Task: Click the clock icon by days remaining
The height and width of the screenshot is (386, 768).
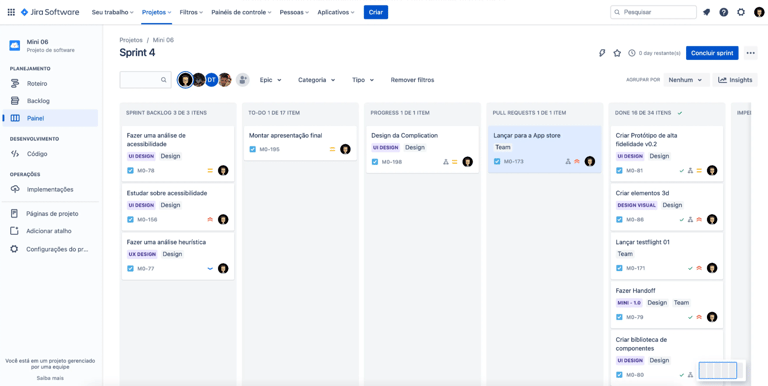Action: [x=632, y=53]
